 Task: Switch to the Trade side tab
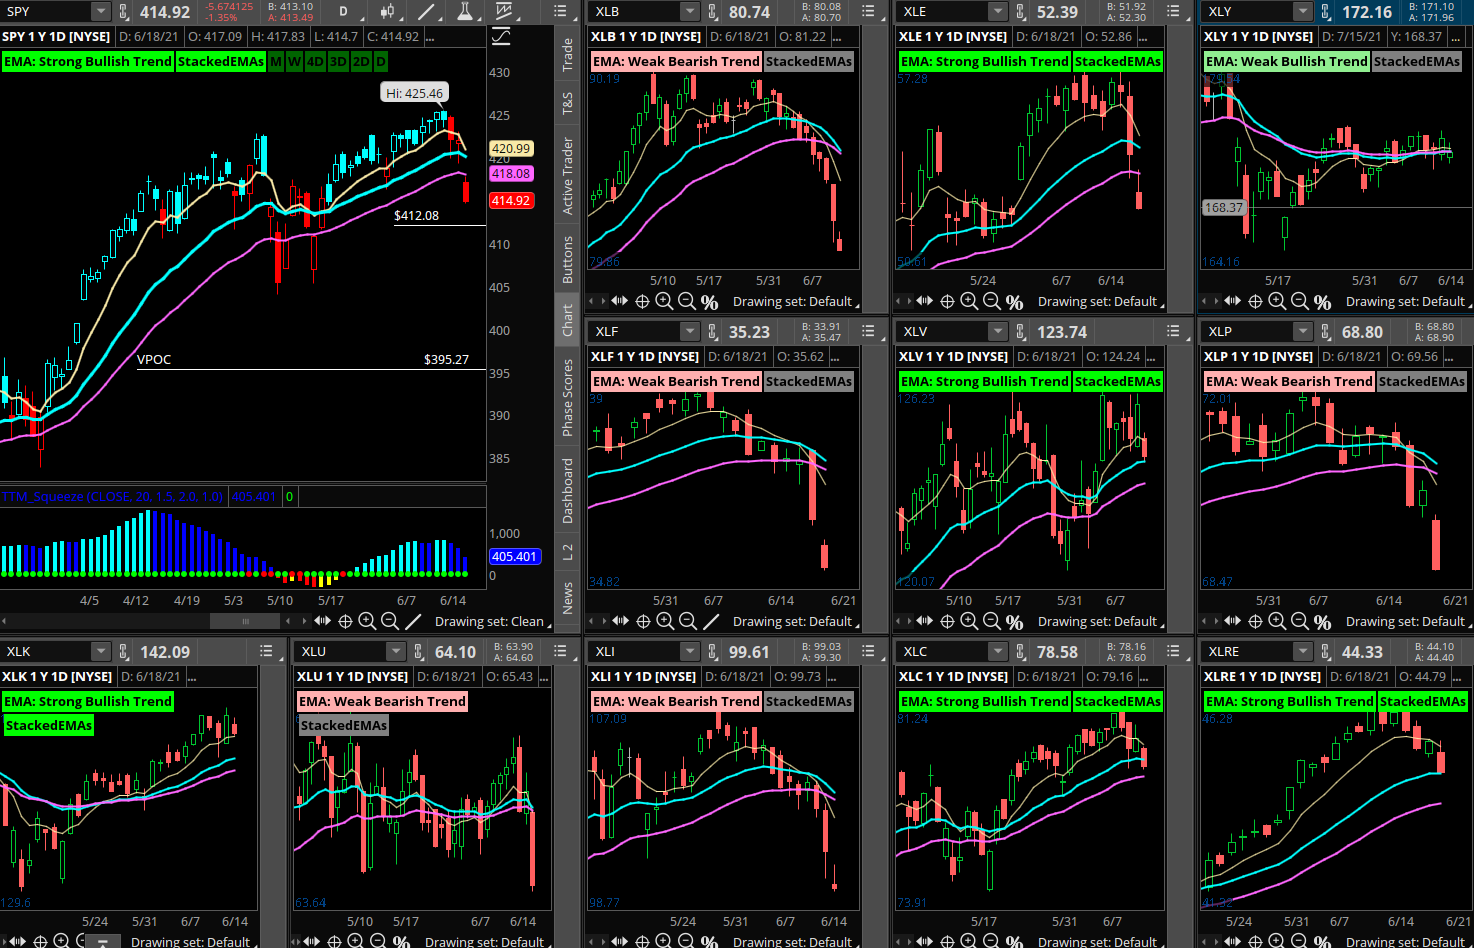(567, 54)
